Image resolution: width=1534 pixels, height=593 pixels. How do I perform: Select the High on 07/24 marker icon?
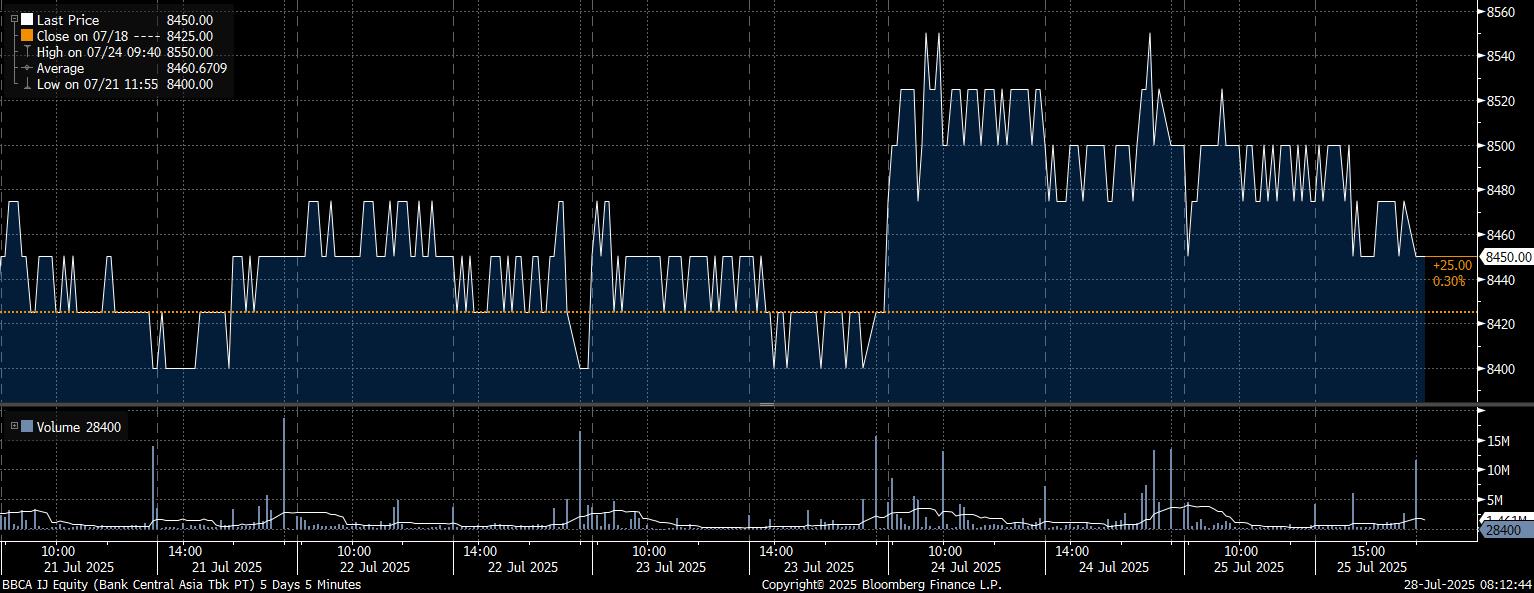pos(27,52)
